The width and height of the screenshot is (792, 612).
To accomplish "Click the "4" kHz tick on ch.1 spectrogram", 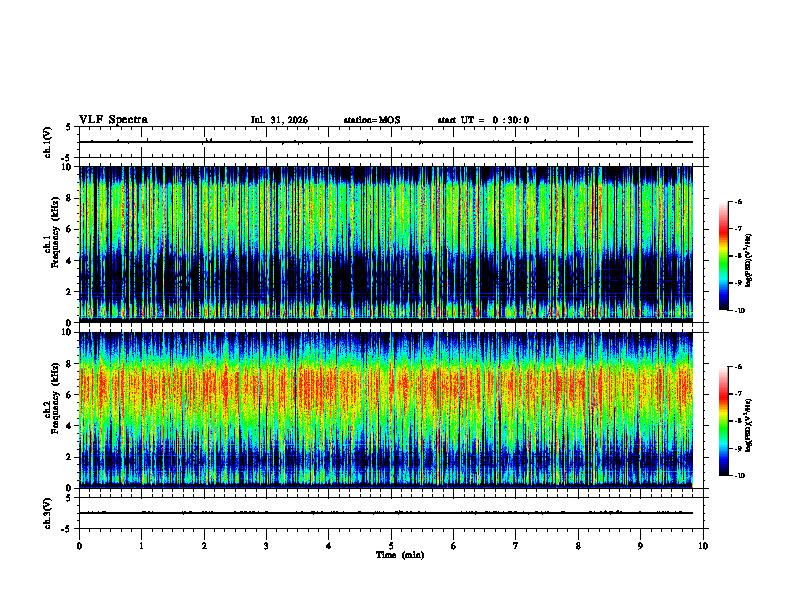I will pyautogui.click(x=70, y=261).
